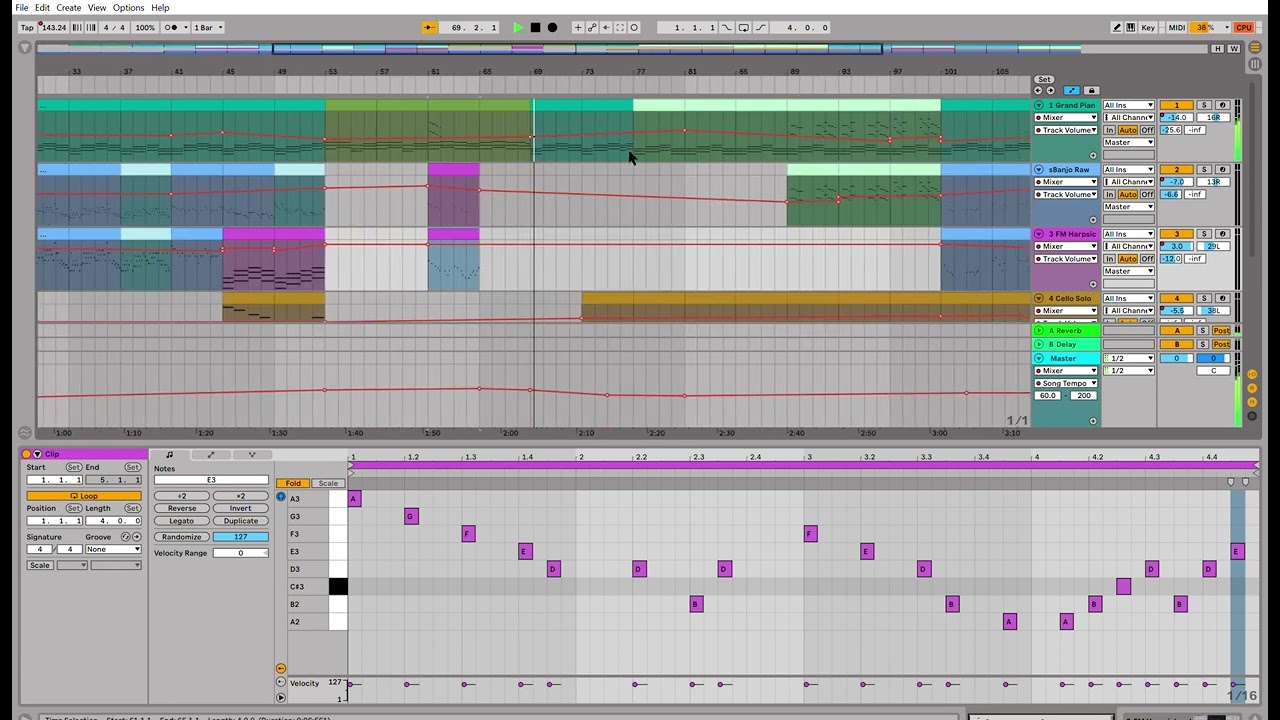This screenshot has width=1280, height=720.
Task: Click the Punch-Out switch icon
Action: [x=761, y=28]
